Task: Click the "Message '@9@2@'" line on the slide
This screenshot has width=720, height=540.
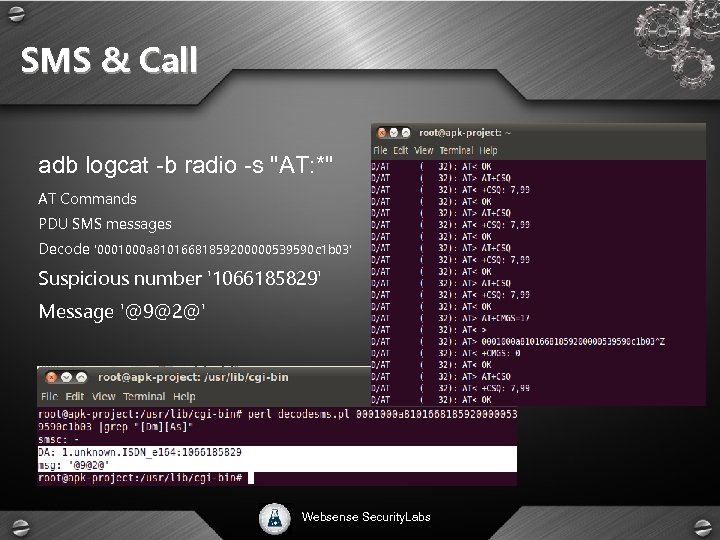Action: coord(122,312)
